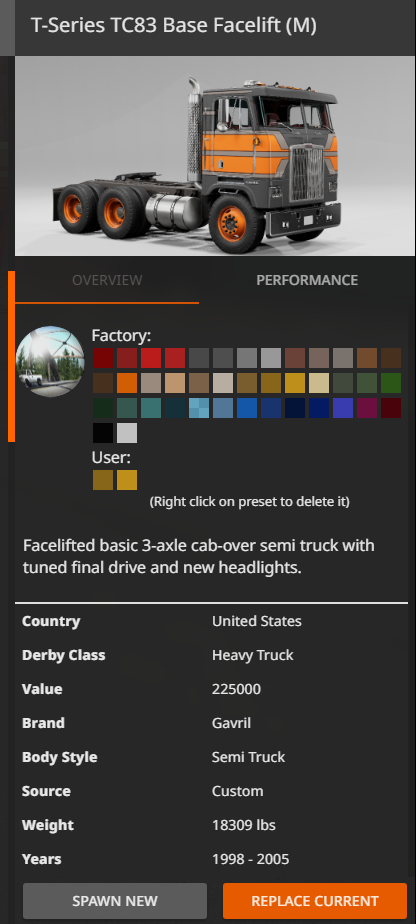Click the Replace Current button
Viewport: 416px width, 924px height.
(x=315, y=900)
